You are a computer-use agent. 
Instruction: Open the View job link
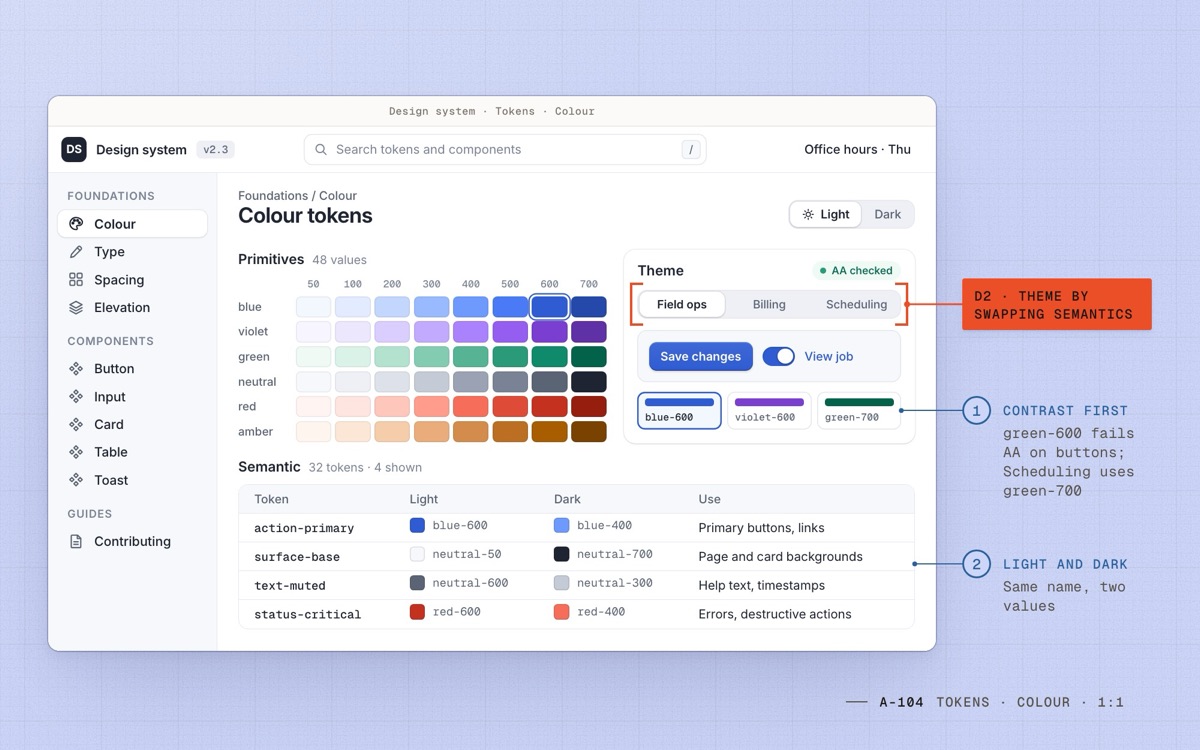829,356
